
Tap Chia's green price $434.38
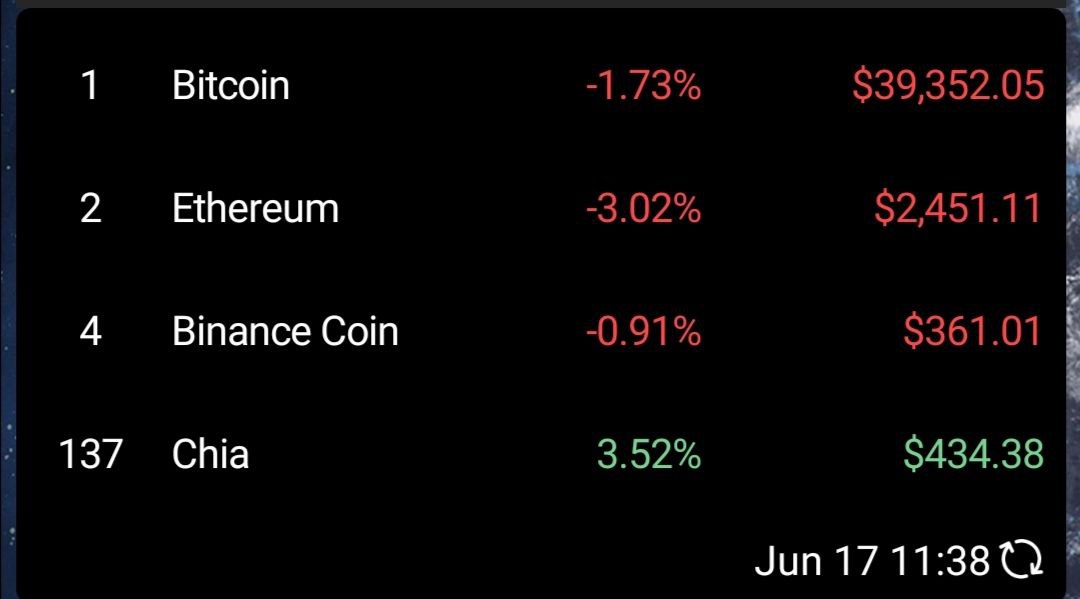(x=973, y=454)
